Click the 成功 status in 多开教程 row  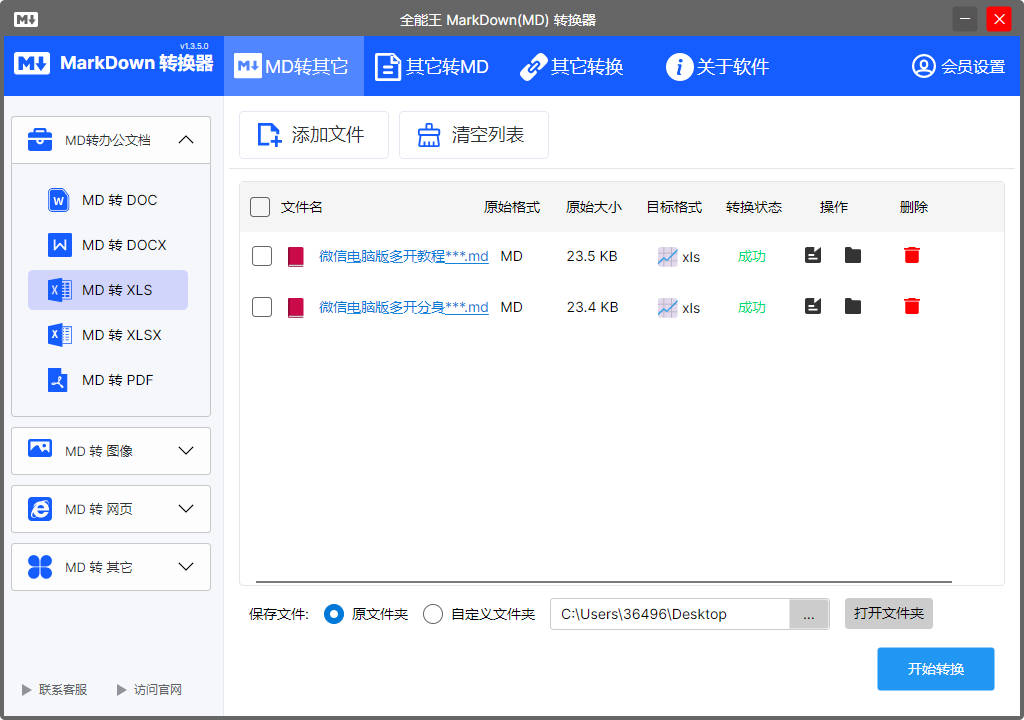[x=752, y=256]
